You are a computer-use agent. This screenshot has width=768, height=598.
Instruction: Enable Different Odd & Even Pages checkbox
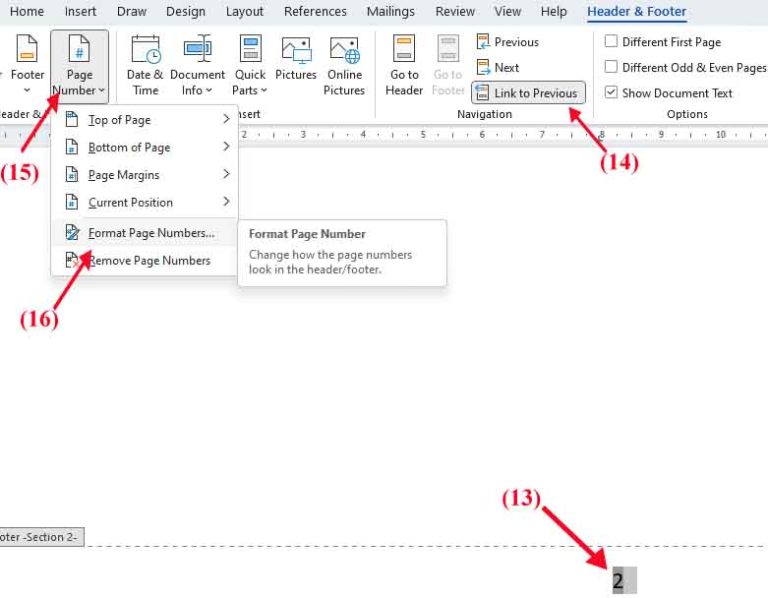[611, 67]
